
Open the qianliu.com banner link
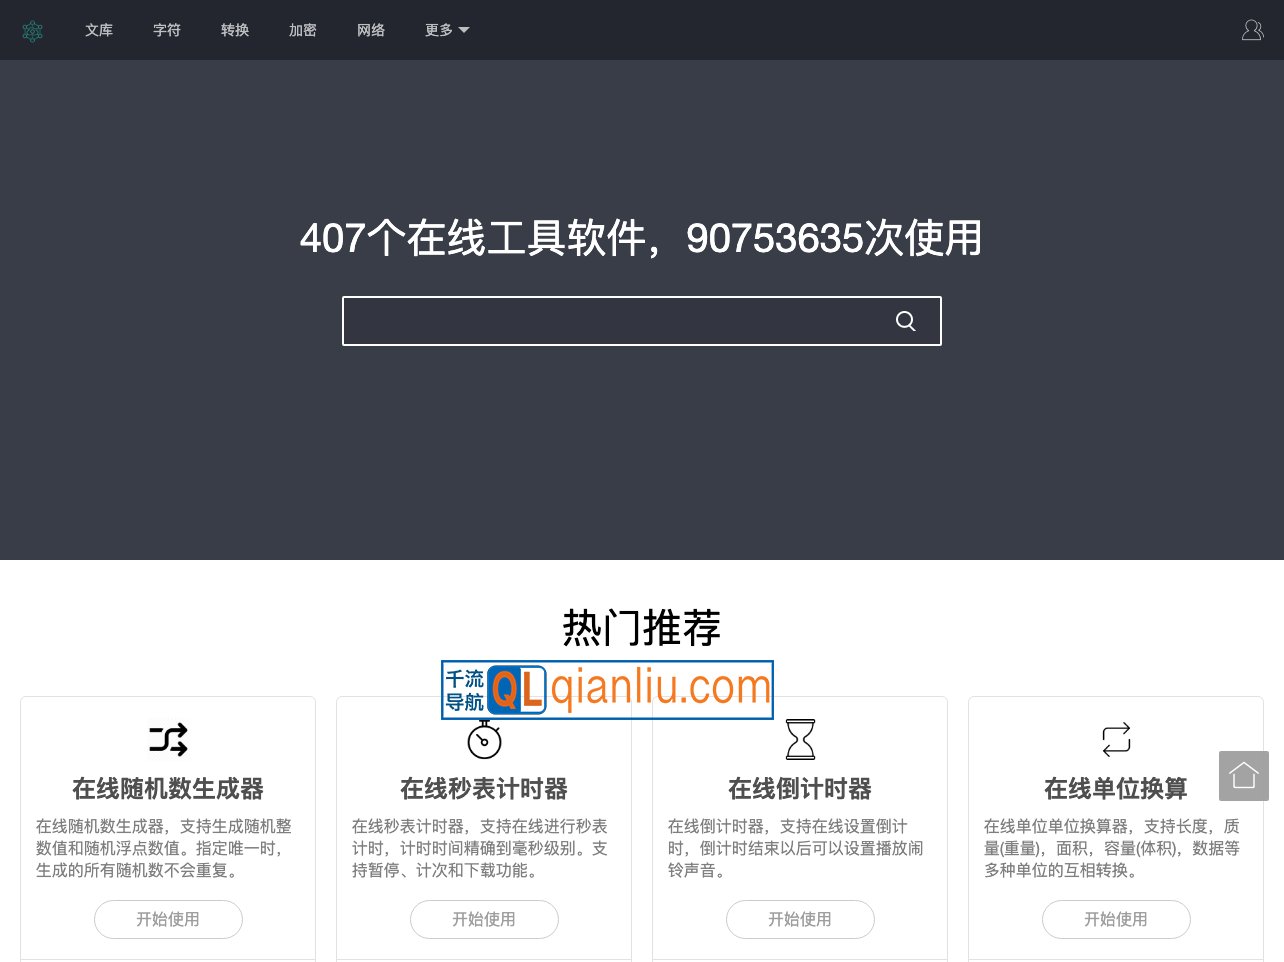[x=605, y=689]
